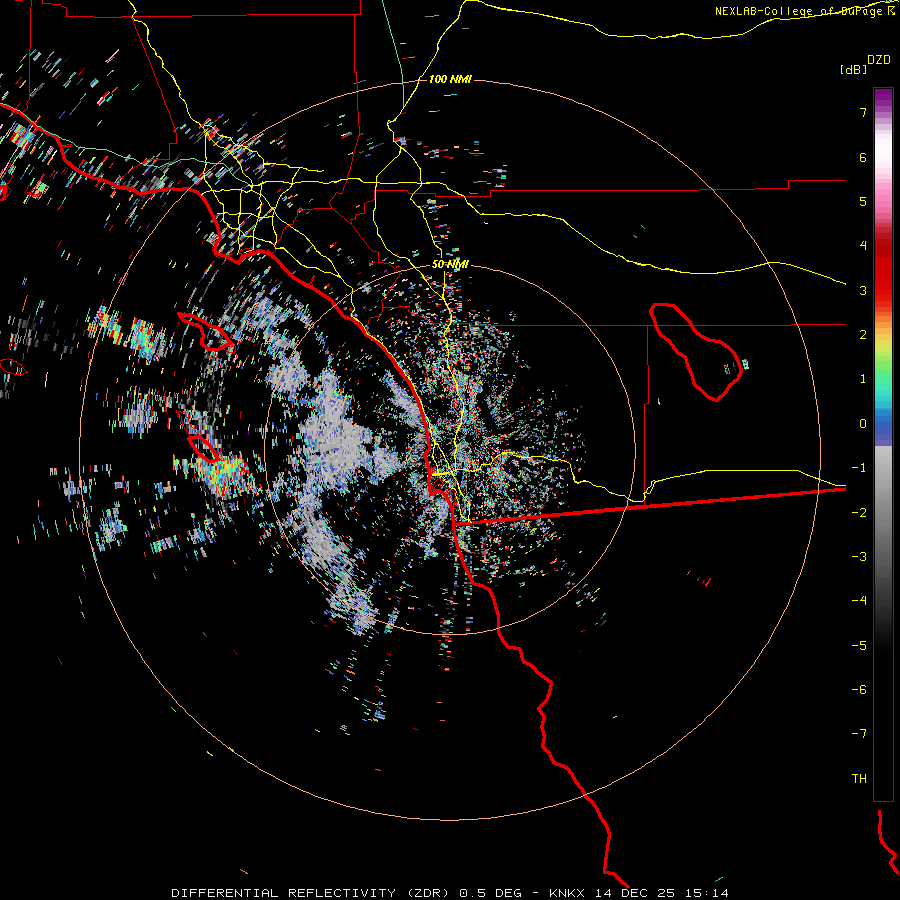Click the 1 value on color scale
The image size is (900, 900).
coord(863,379)
